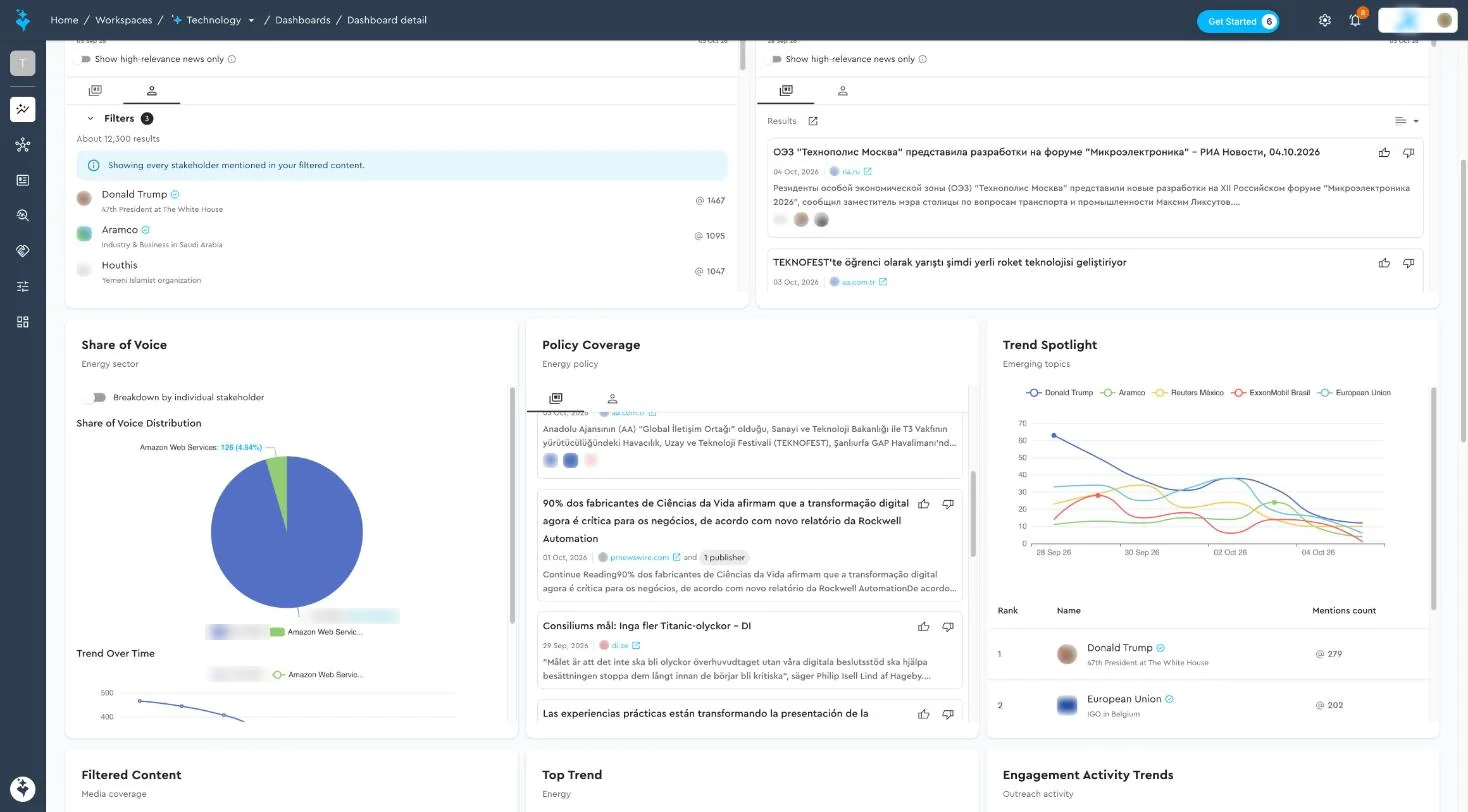
Task: Dislike the TEKNOFEST'te article
Action: [1408, 262]
